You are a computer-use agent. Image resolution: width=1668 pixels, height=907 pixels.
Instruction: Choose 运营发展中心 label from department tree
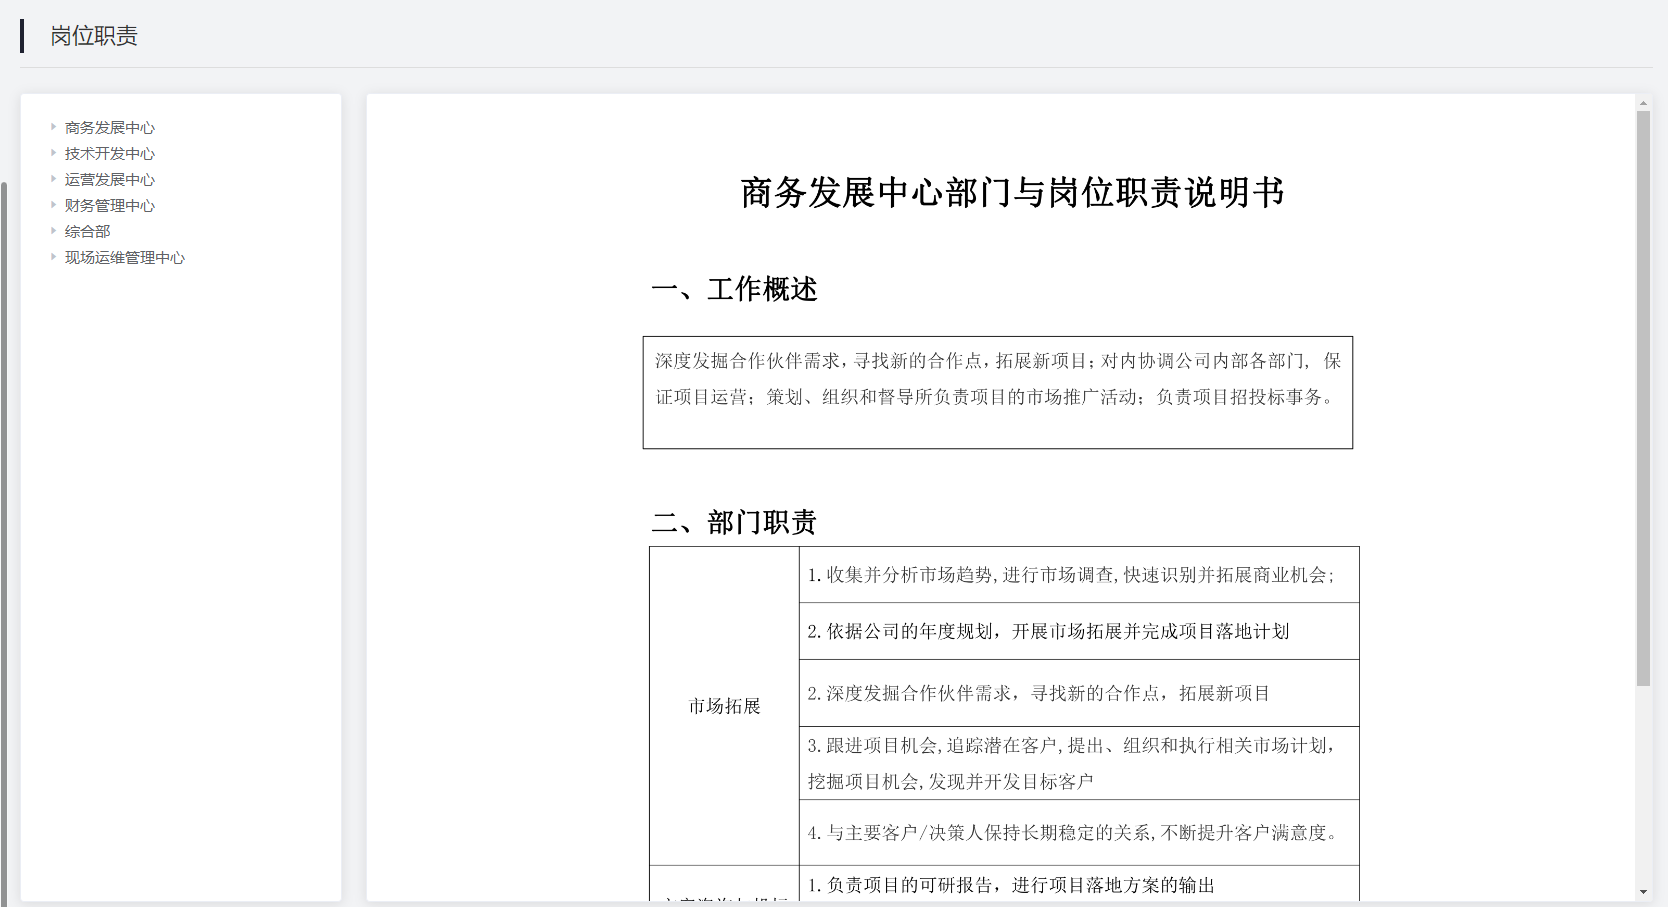(110, 180)
